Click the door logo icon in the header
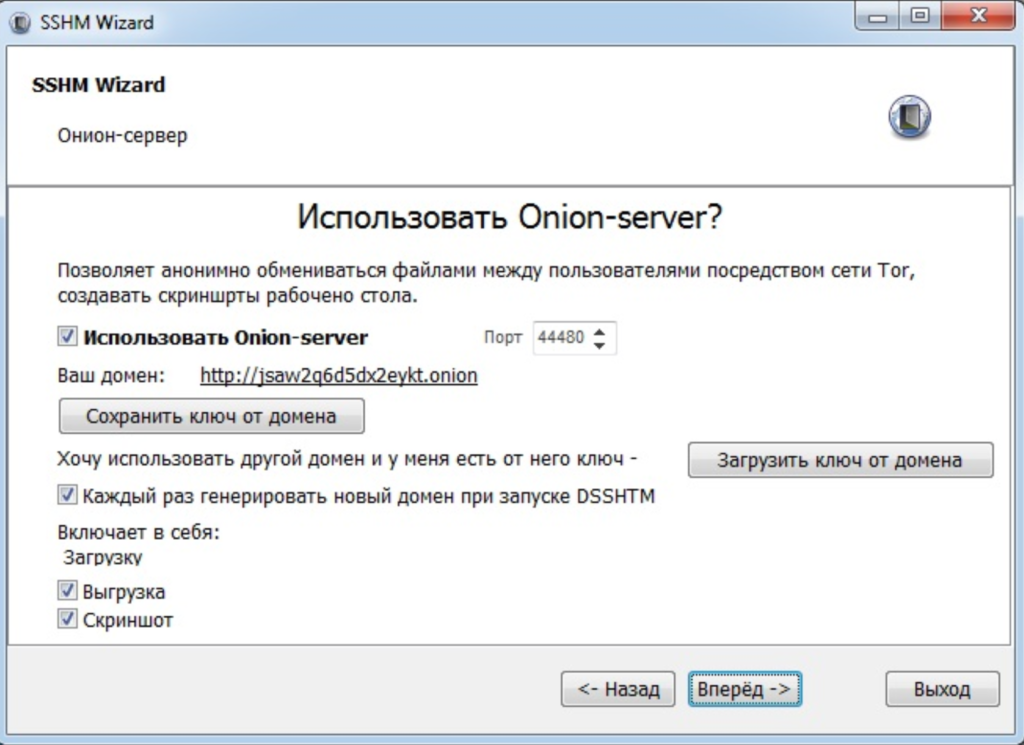Viewport: 1024px width, 745px height. [x=908, y=116]
